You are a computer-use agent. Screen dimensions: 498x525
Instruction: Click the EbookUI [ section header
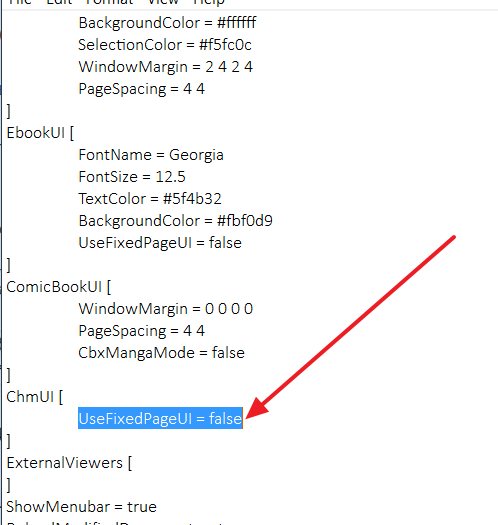tap(40, 133)
